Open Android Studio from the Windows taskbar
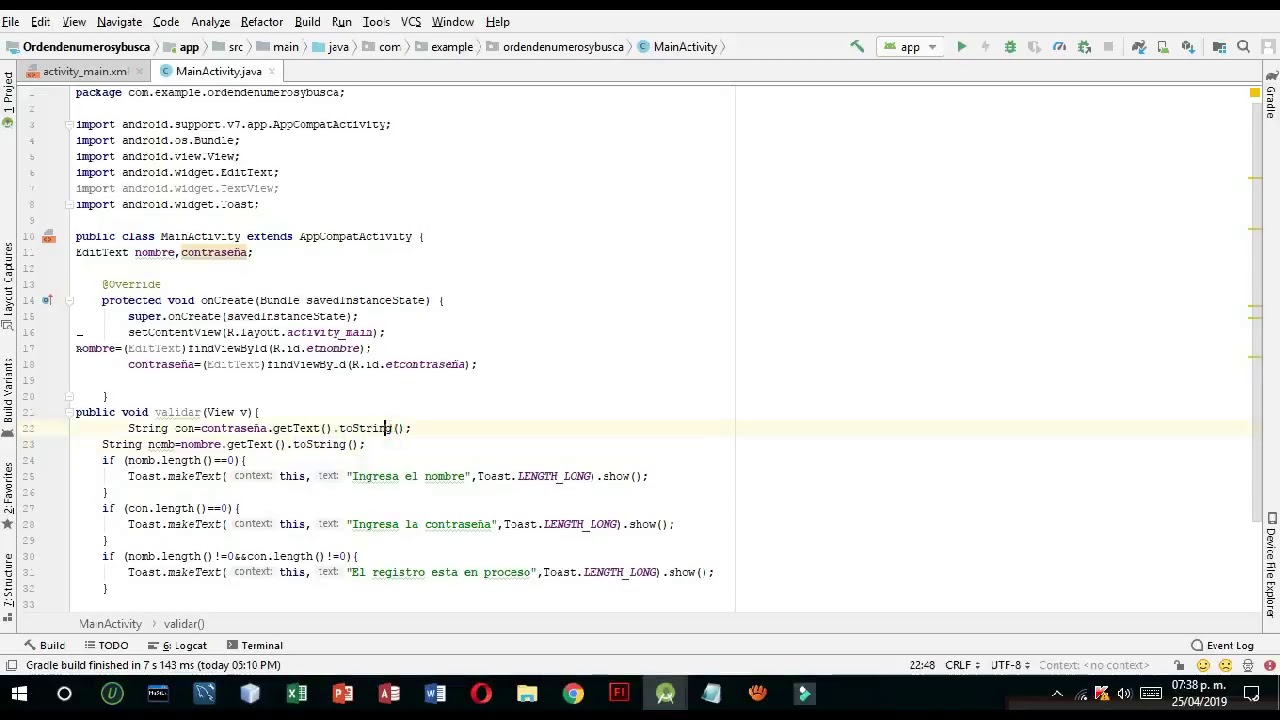The image size is (1280, 720). [x=665, y=694]
